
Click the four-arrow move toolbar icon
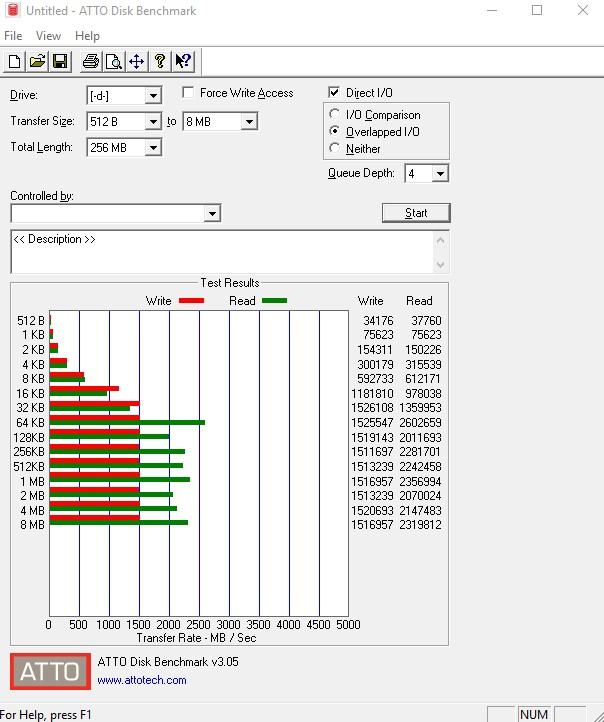(x=137, y=61)
